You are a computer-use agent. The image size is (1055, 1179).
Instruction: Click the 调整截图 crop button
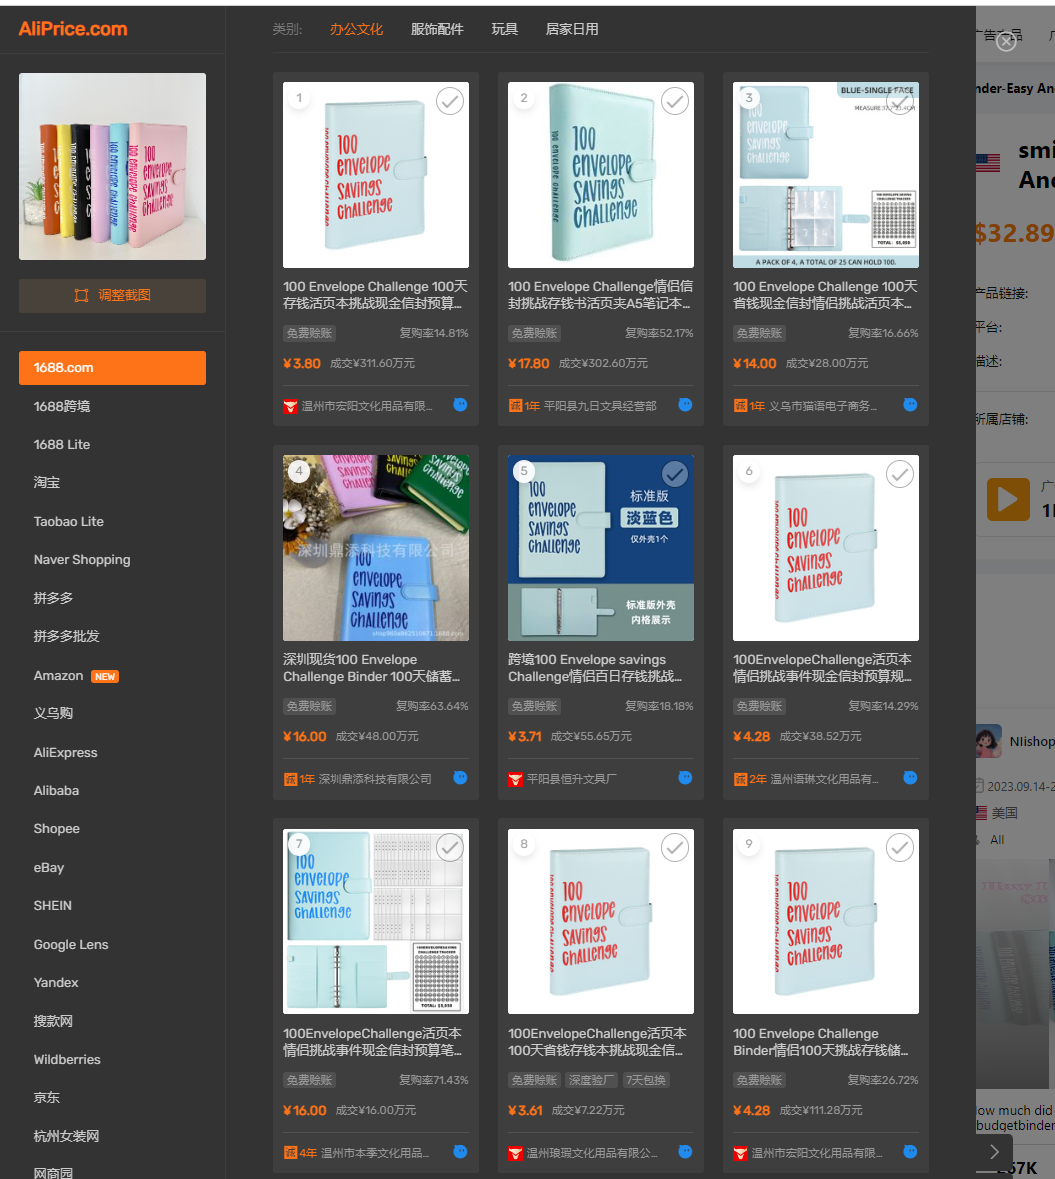coord(112,296)
